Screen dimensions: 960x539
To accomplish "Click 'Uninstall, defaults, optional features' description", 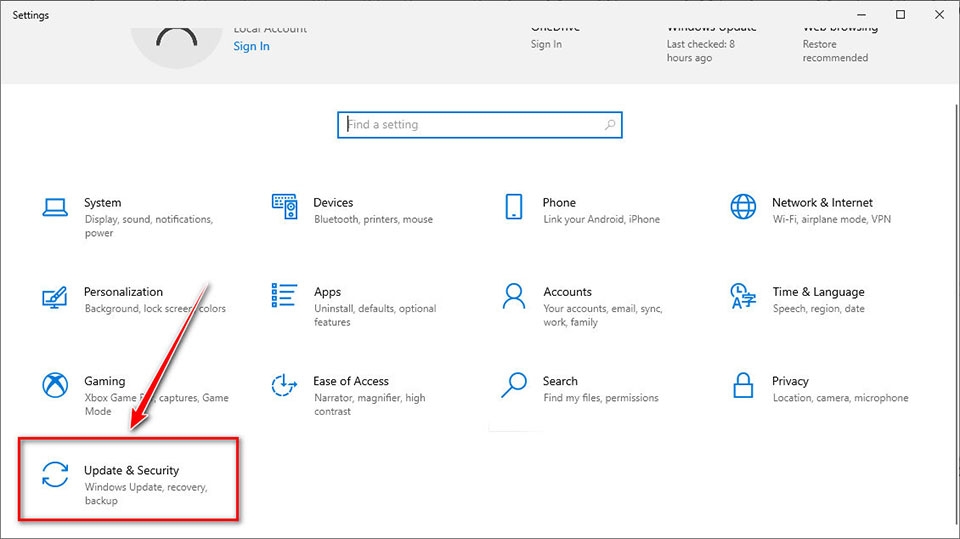I will pyautogui.click(x=375, y=315).
